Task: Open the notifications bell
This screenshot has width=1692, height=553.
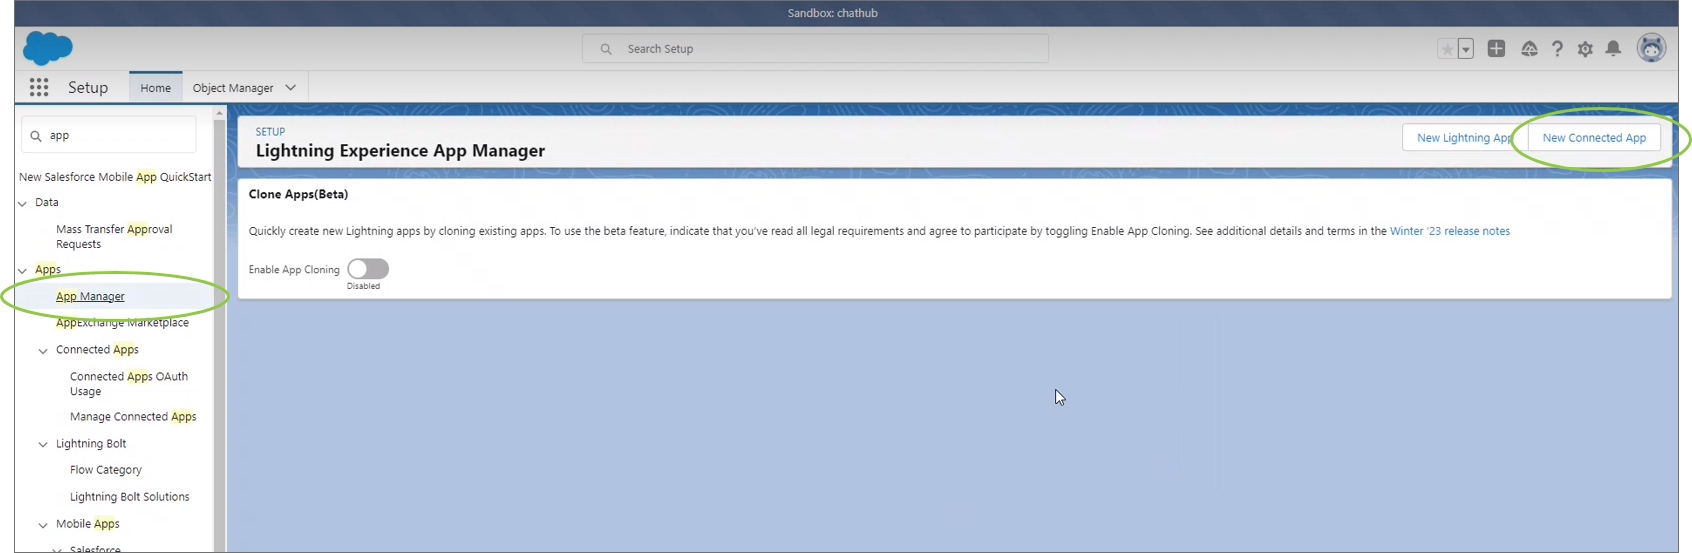Action: pyautogui.click(x=1613, y=49)
